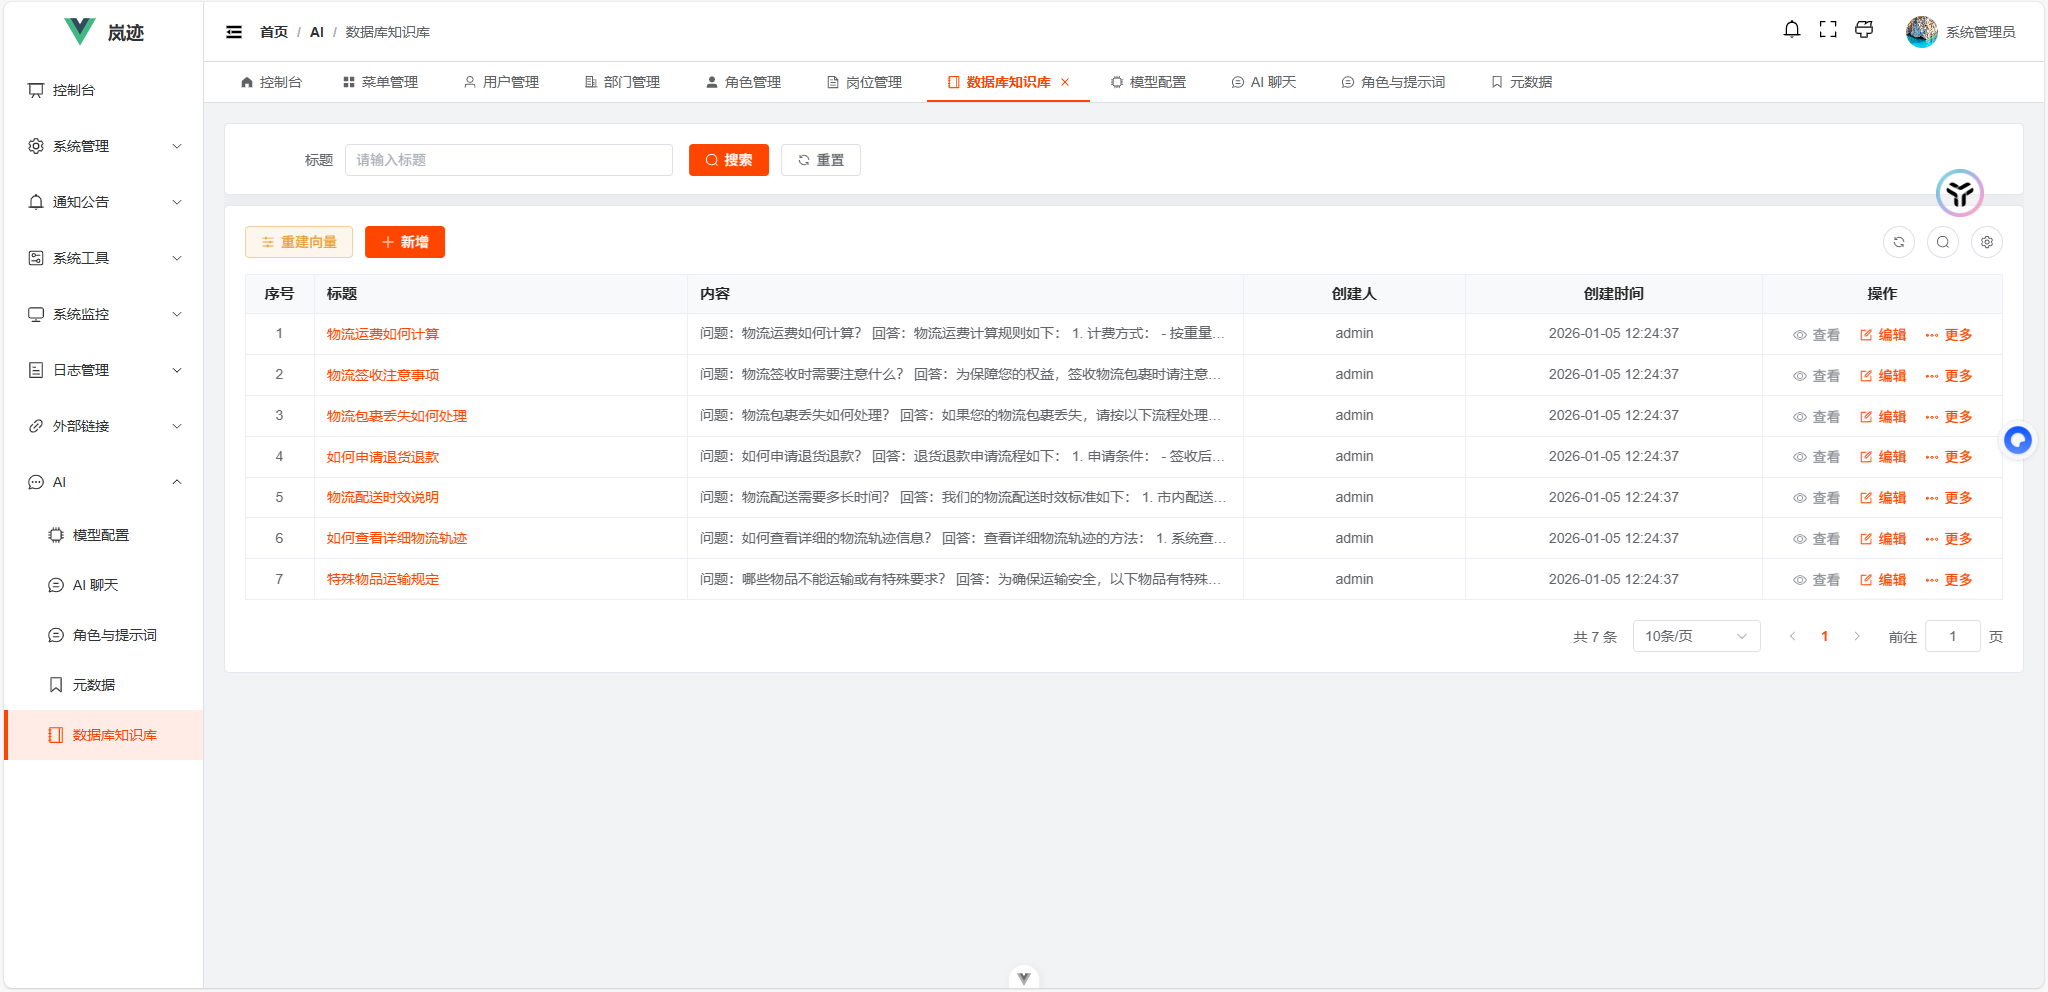Viewport: 2048px width, 992px height.
Task: Switch to the 用户管理 tab
Action: (504, 81)
